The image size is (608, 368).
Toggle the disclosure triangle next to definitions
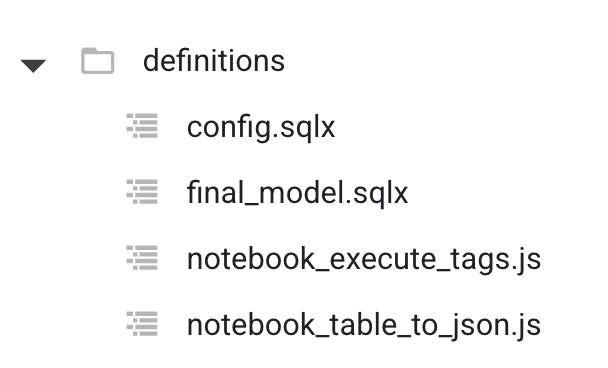[x=33, y=66]
